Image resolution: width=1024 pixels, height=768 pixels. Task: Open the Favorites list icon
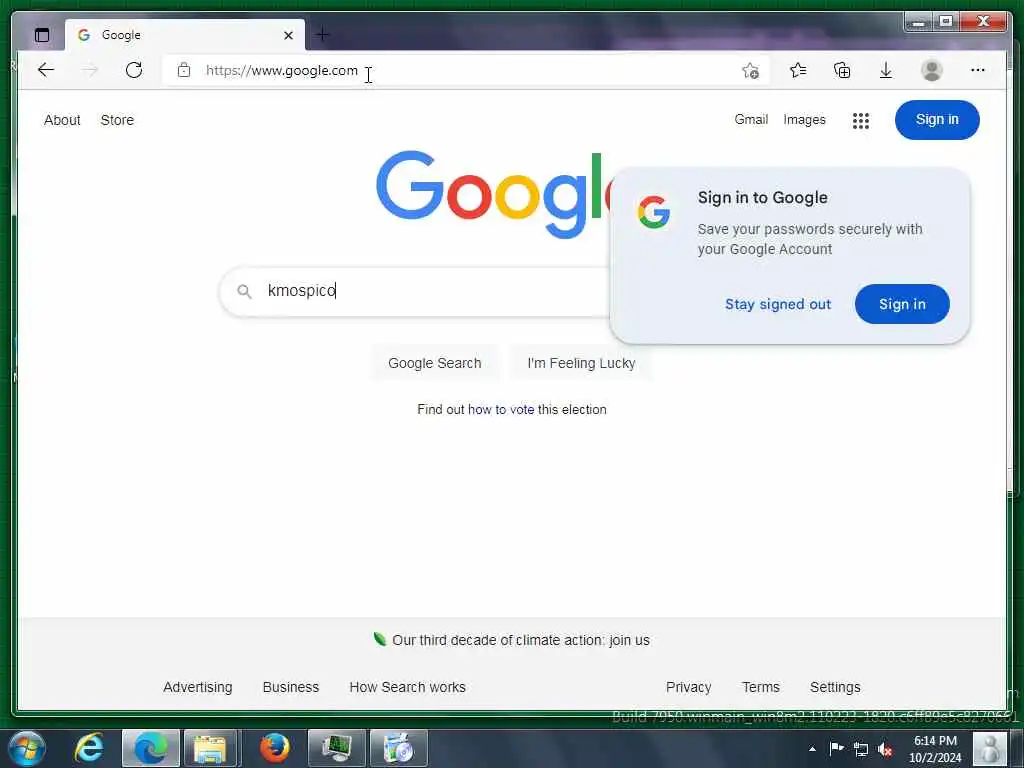pyautogui.click(x=797, y=70)
